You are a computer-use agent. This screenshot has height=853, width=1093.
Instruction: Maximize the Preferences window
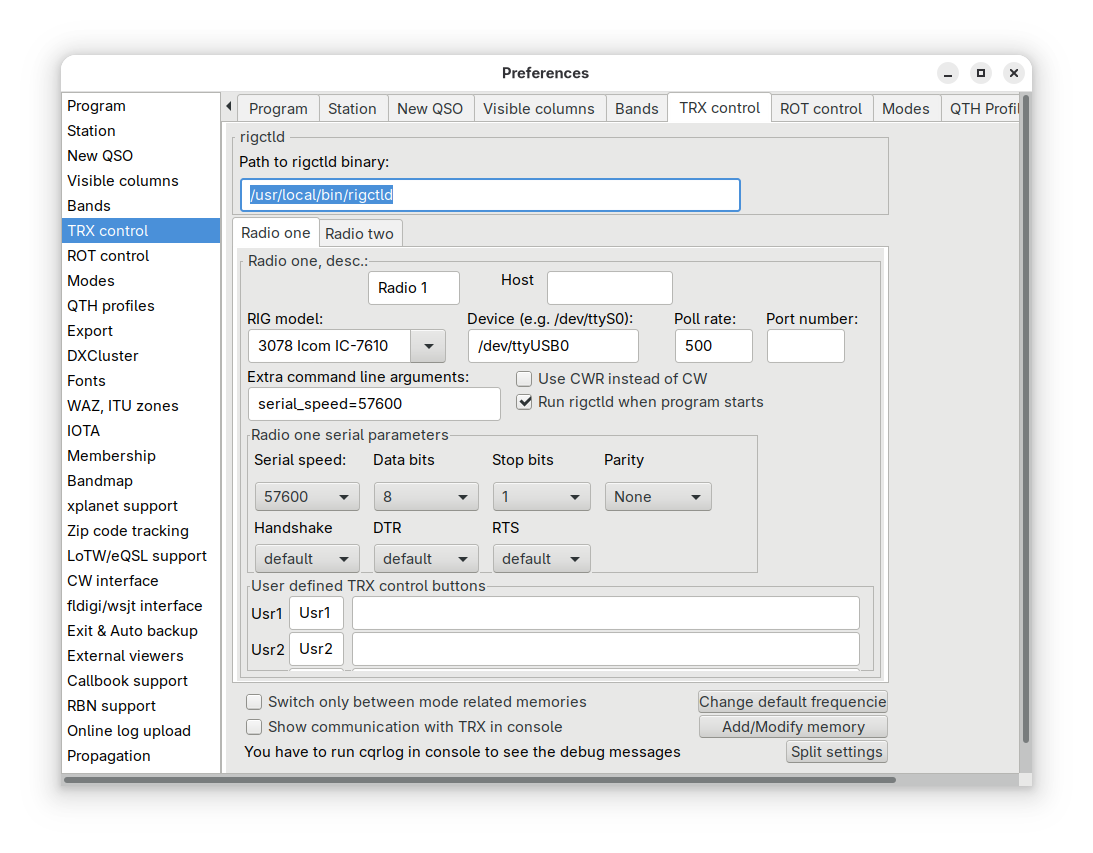click(x=981, y=73)
